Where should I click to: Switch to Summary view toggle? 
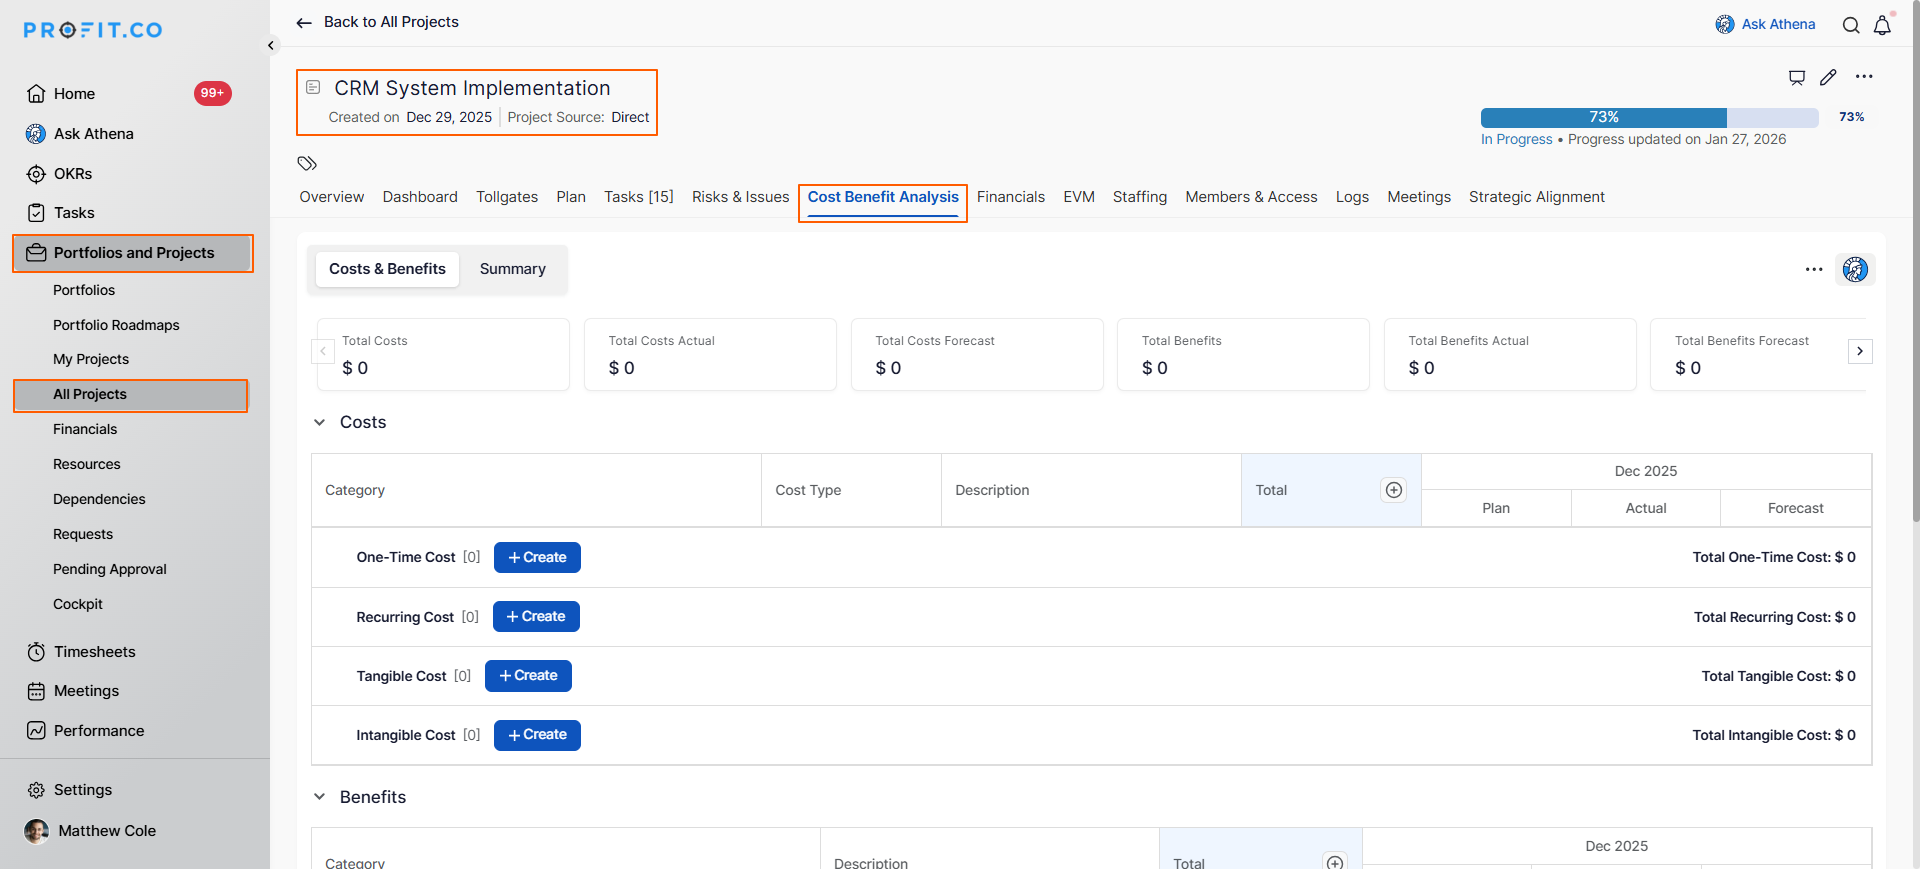(x=512, y=269)
